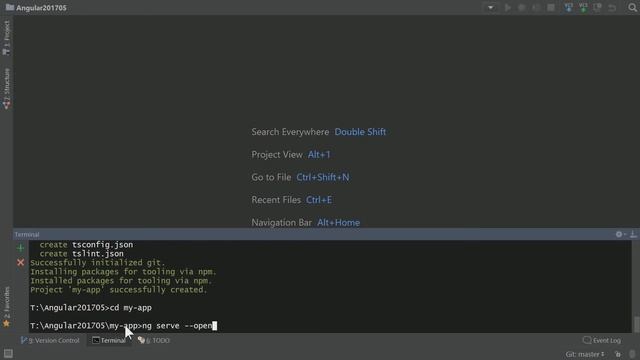This screenshot has width=640, height=360.
Task: Click the 'Ctrl+E' Recent Files hint
Action: click(x=319, y=200)
